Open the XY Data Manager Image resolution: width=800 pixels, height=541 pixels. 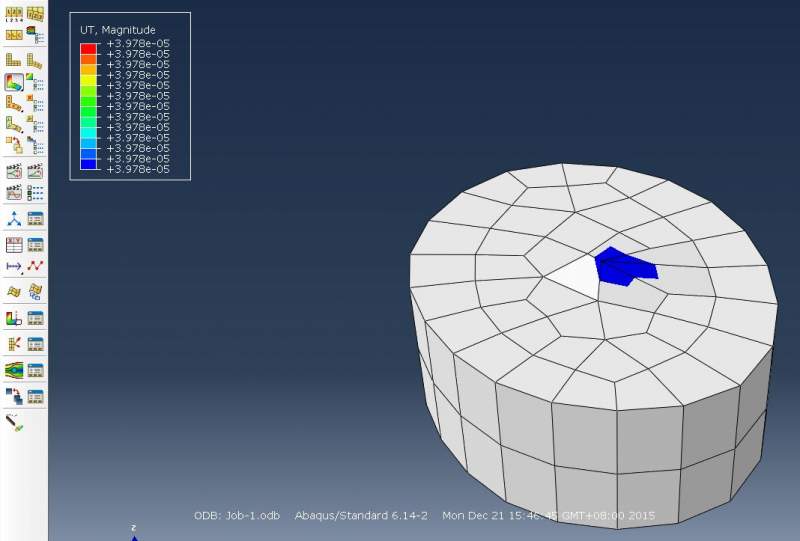click(35, 245)
